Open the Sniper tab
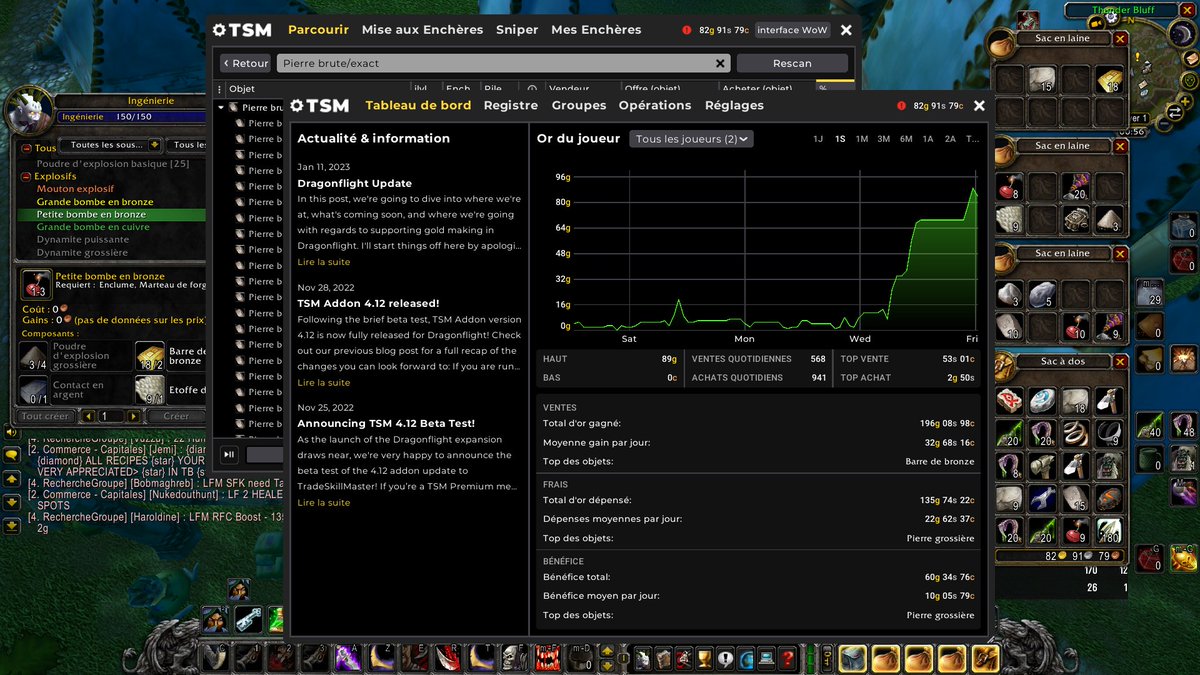The image size is (1200, 675). click(x=517, y=30)
